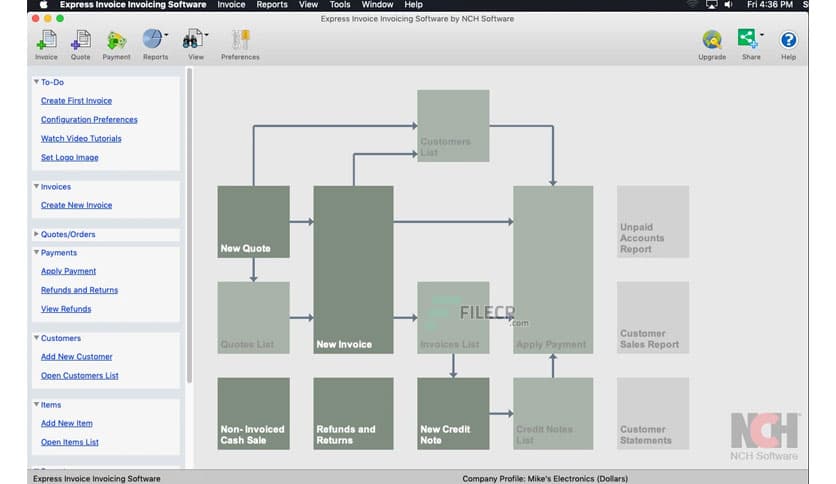
Task: Click the Upgrade icon
Action: 712,42
